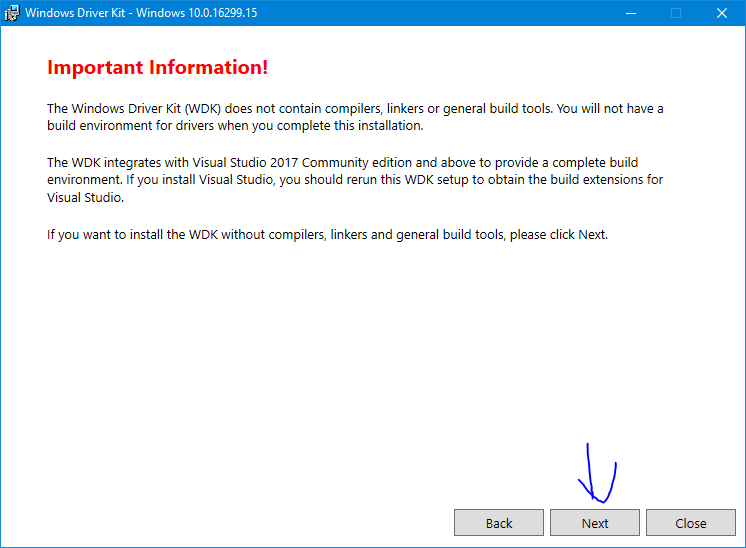Click the Windows Driver Kit installer icon
This screenshot has width=746, height=548.
(x=12, y=13)
